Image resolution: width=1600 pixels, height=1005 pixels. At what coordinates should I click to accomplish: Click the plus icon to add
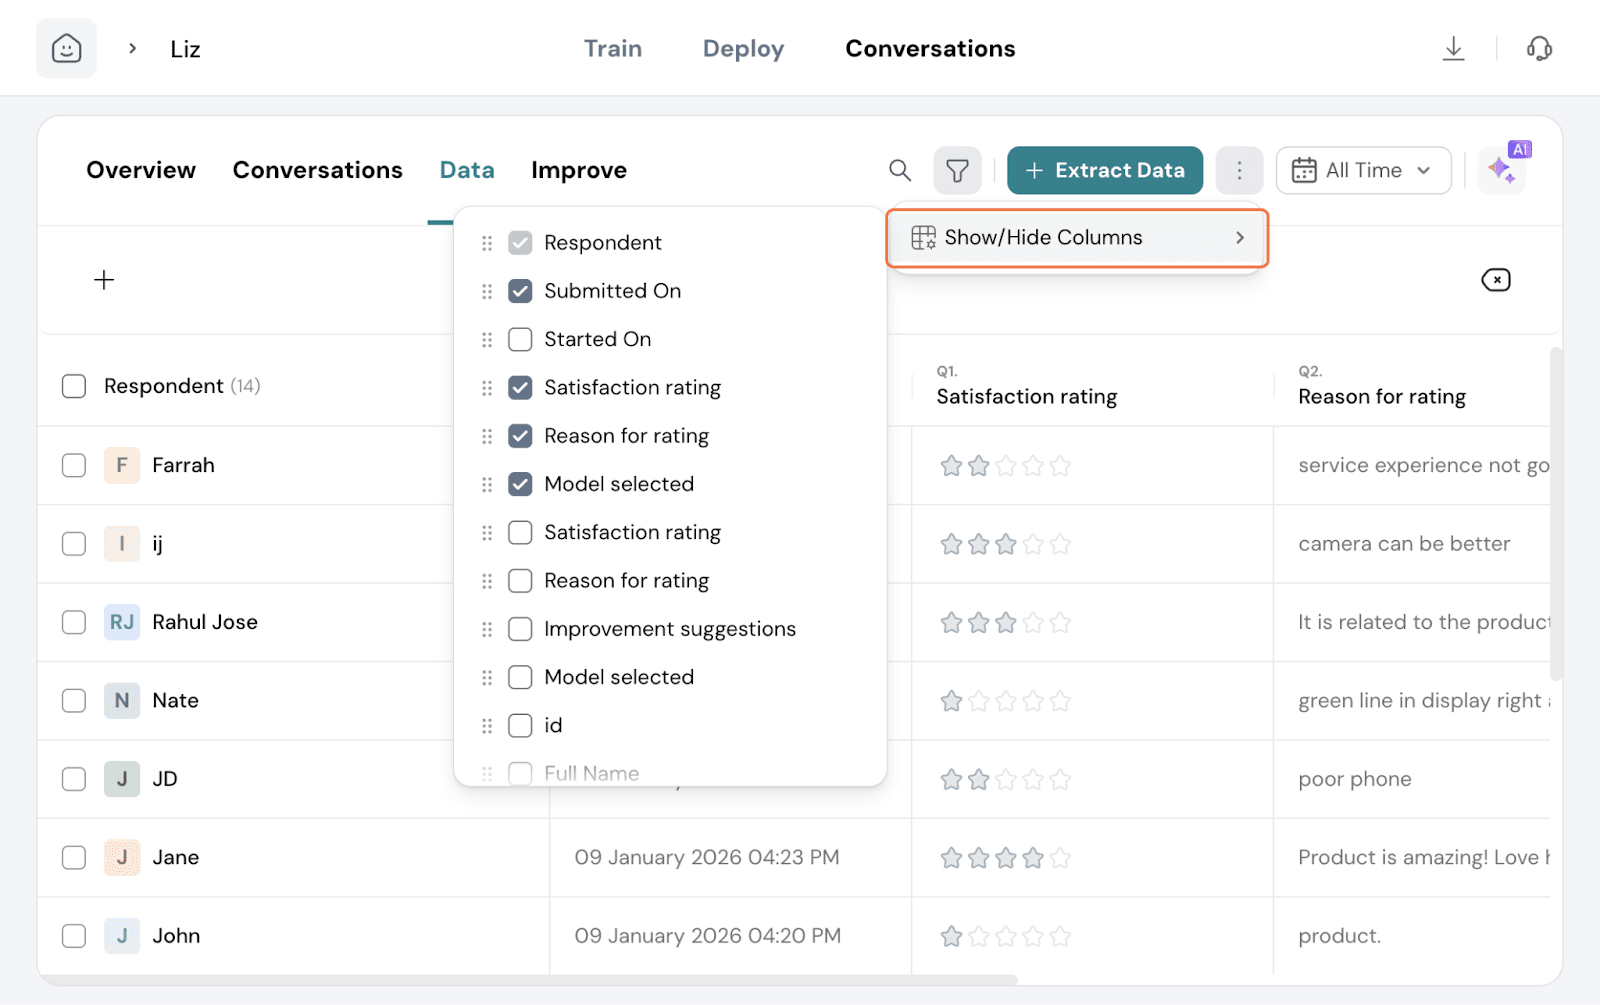click(x=104, y=280)
